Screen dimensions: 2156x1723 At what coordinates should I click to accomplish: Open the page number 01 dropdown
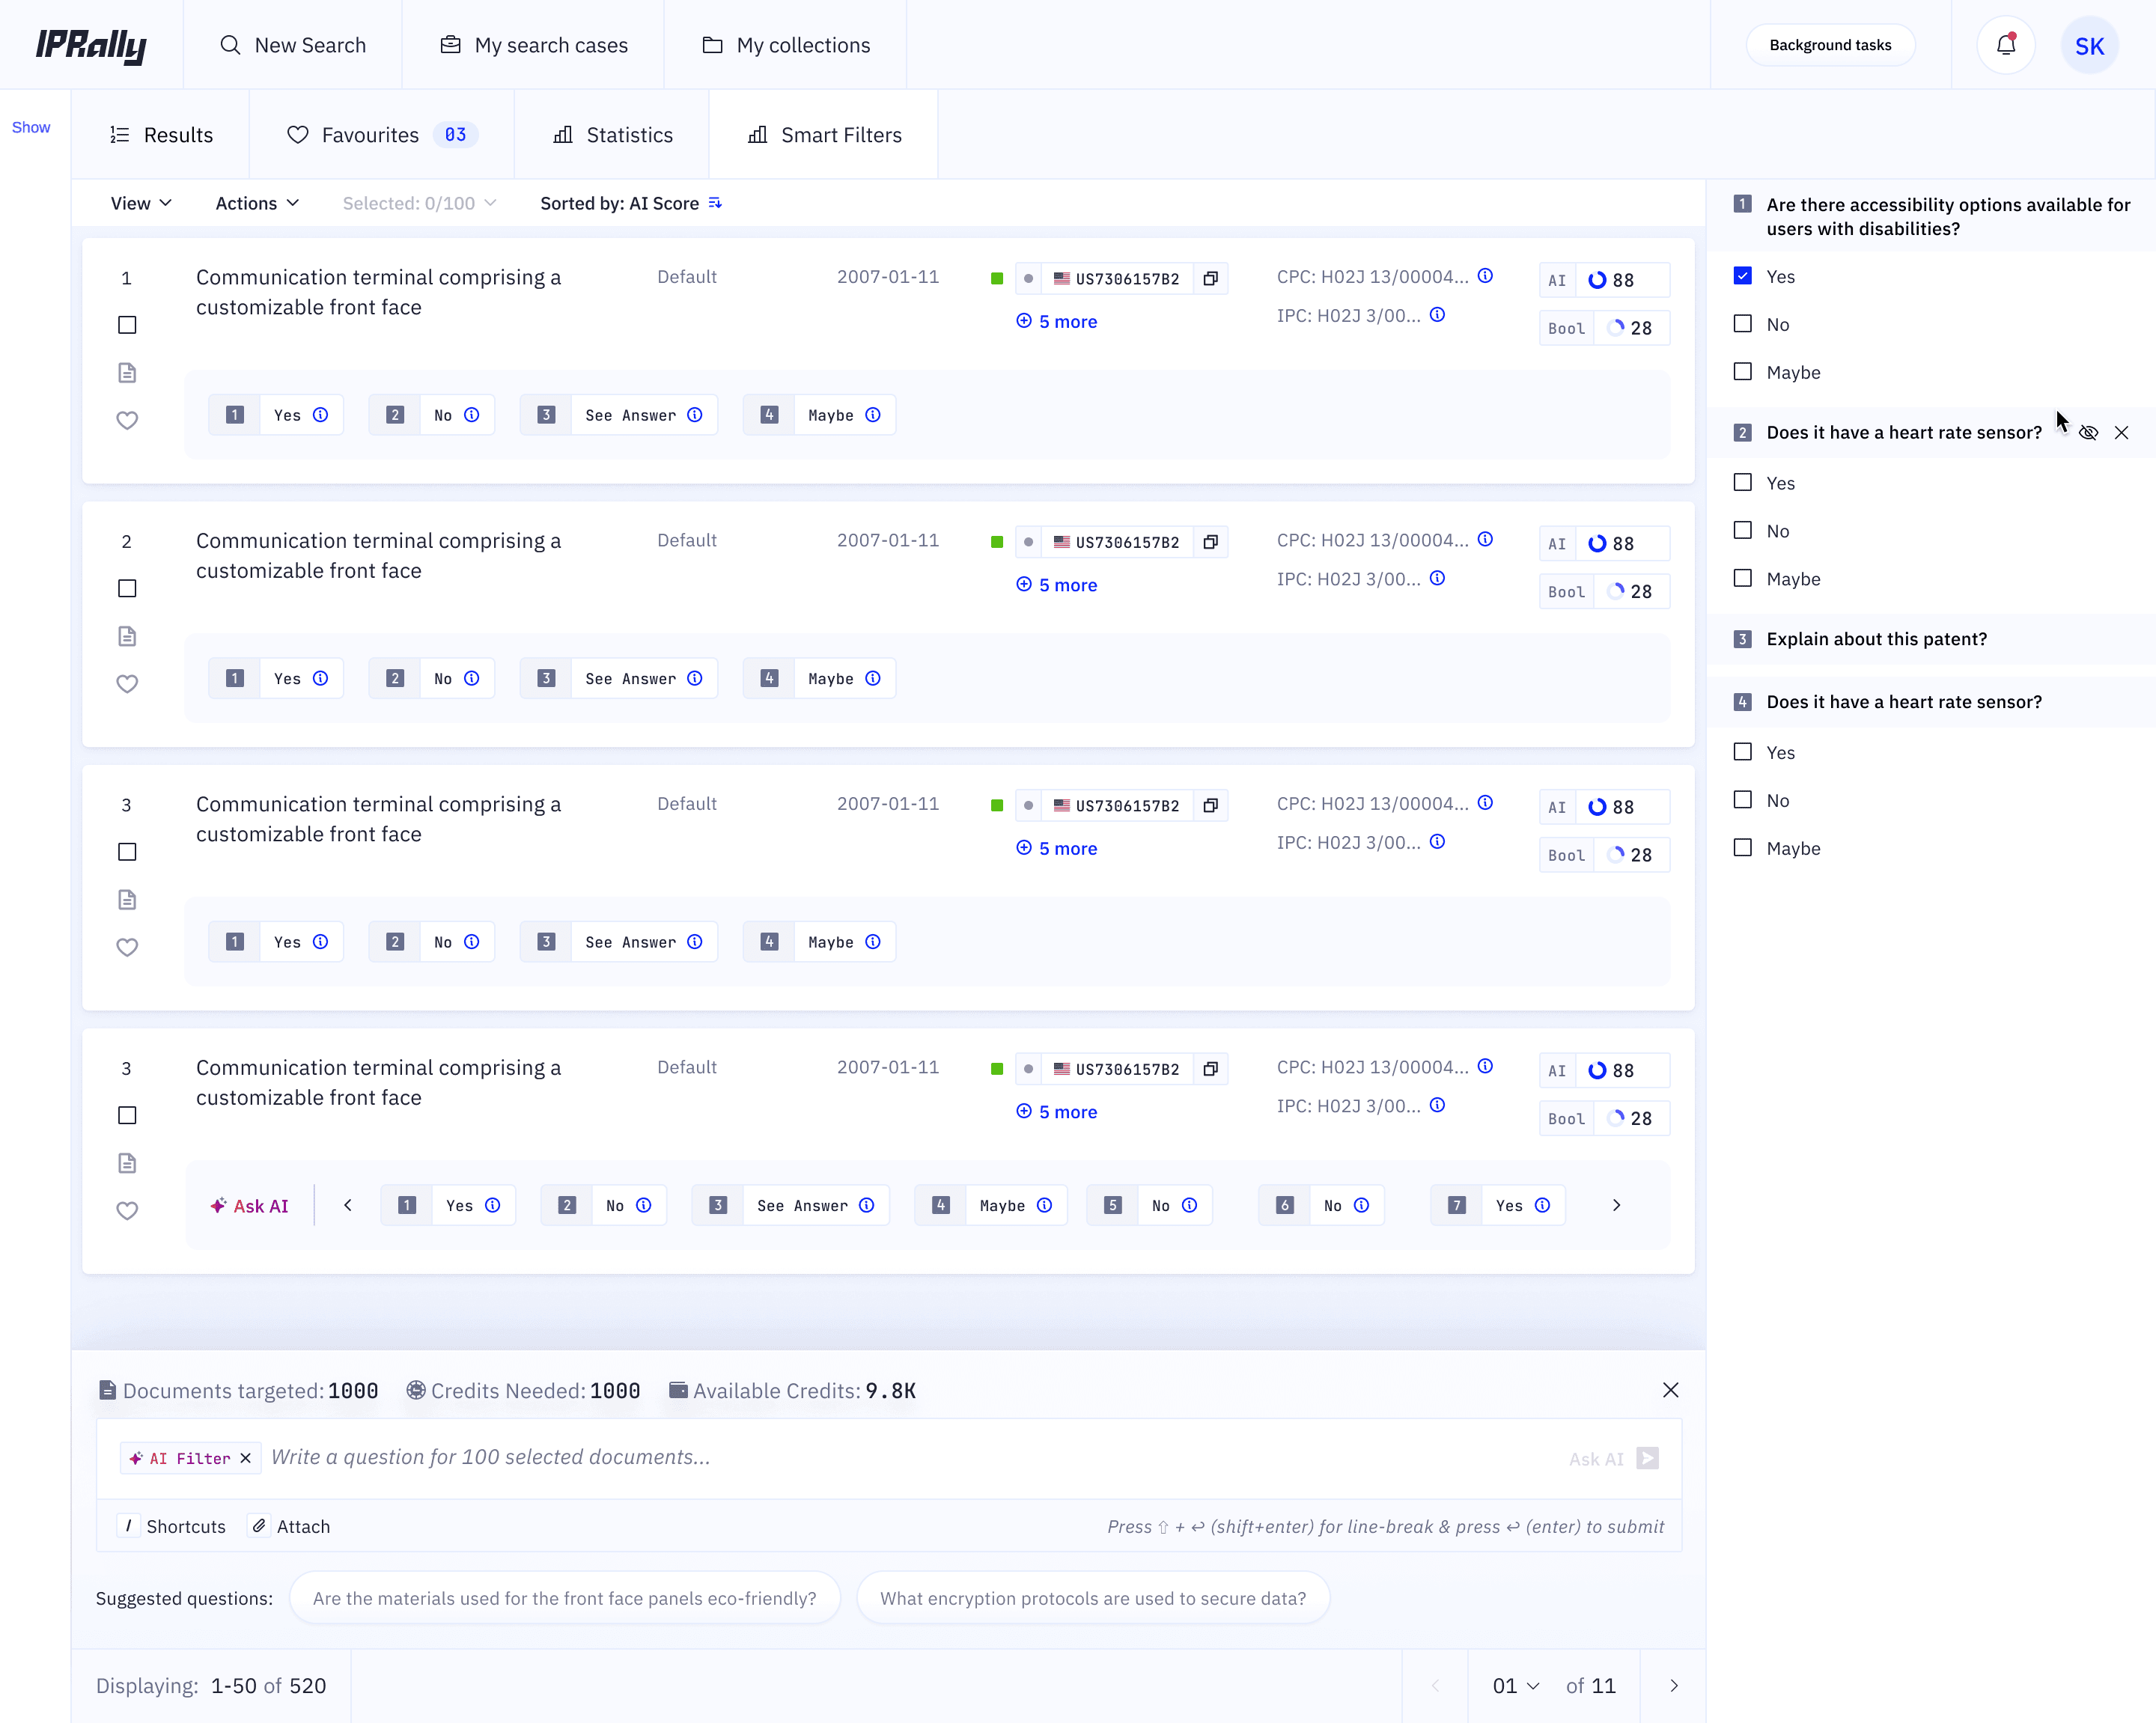(x=1515, y=1686)
